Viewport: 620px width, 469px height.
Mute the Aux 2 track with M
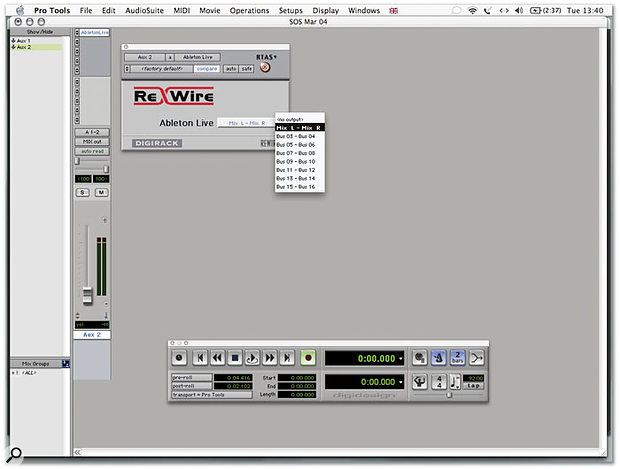click(x=101, y=193)
